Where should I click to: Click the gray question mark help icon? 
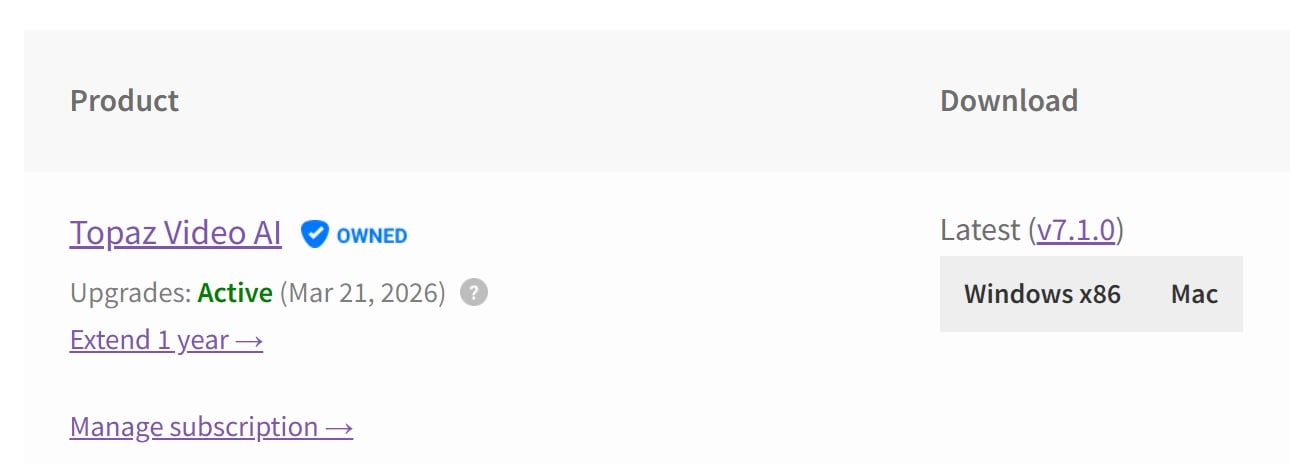click(474, 293)
